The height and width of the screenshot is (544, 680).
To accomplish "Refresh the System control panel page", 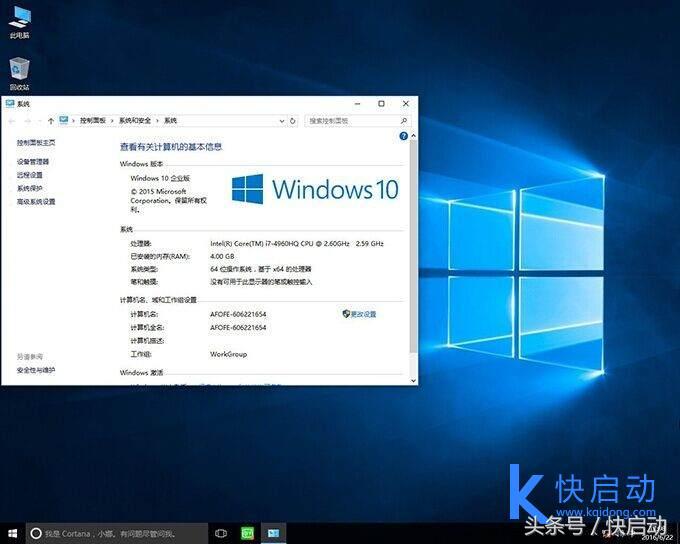I will [293, 121].
